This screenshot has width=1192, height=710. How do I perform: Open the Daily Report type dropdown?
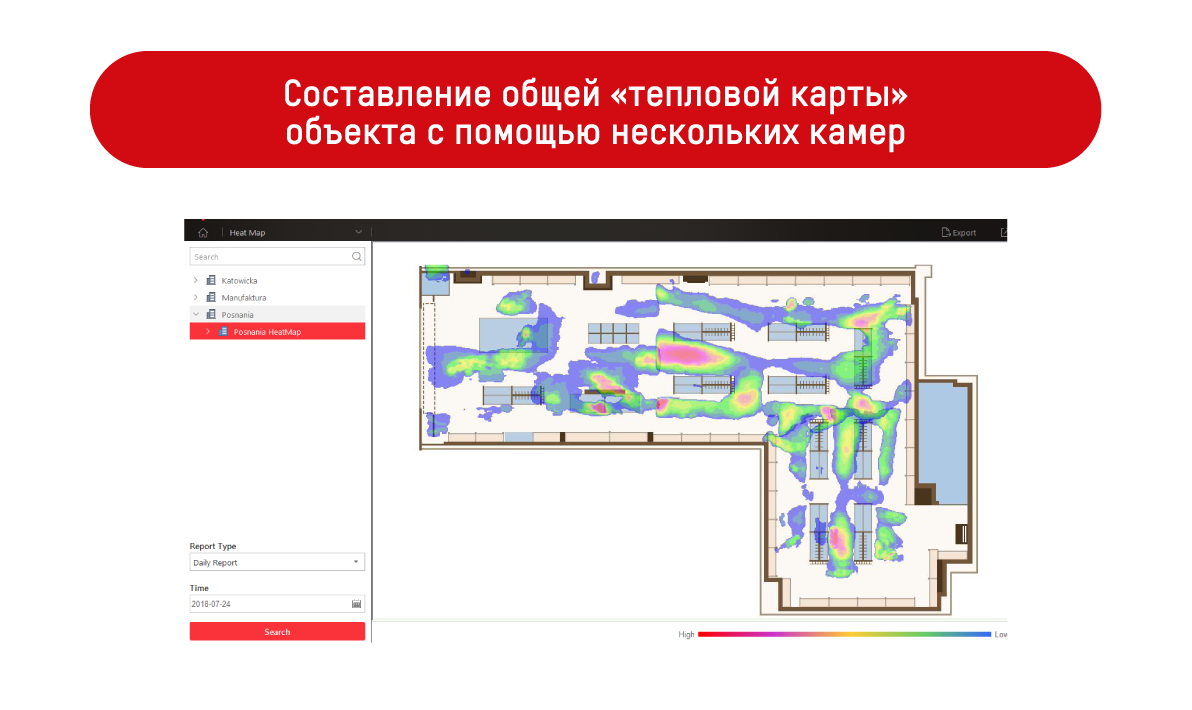[277, 563]
